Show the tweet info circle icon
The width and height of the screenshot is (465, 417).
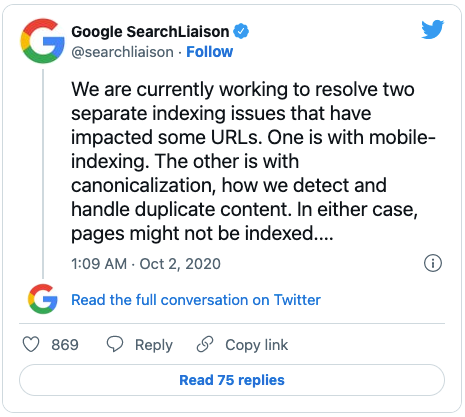pyautogui.click(x=433, y=263)
